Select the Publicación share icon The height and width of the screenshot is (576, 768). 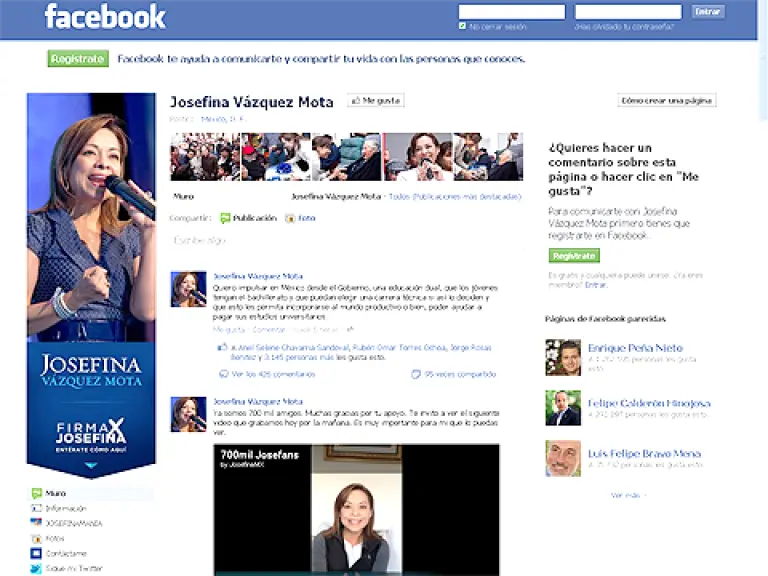(x=225, y=217)
